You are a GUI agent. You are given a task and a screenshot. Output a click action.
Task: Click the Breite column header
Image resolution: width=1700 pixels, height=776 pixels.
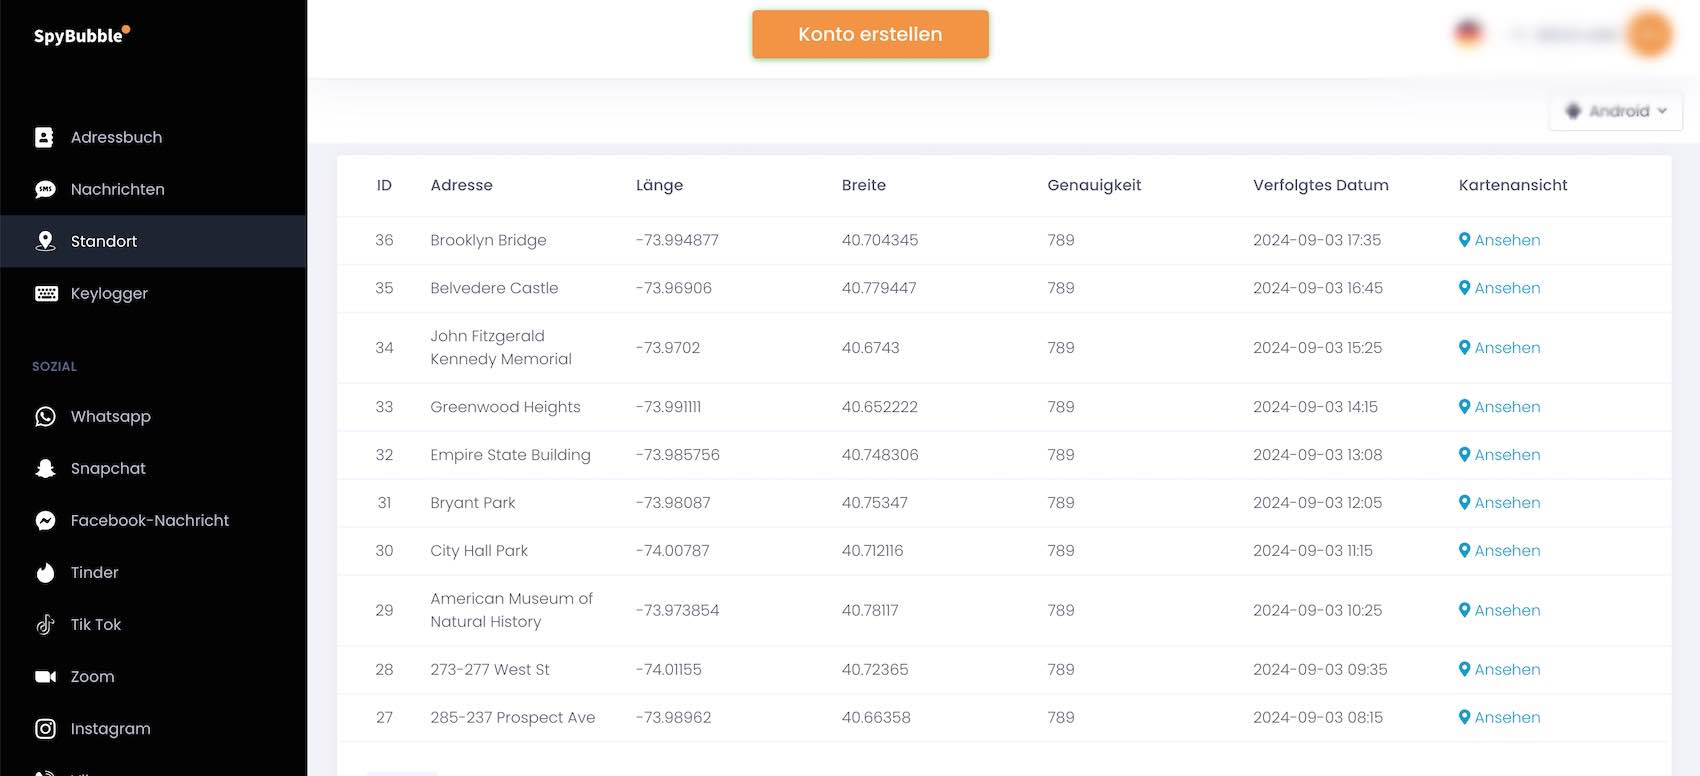point(864,185)
